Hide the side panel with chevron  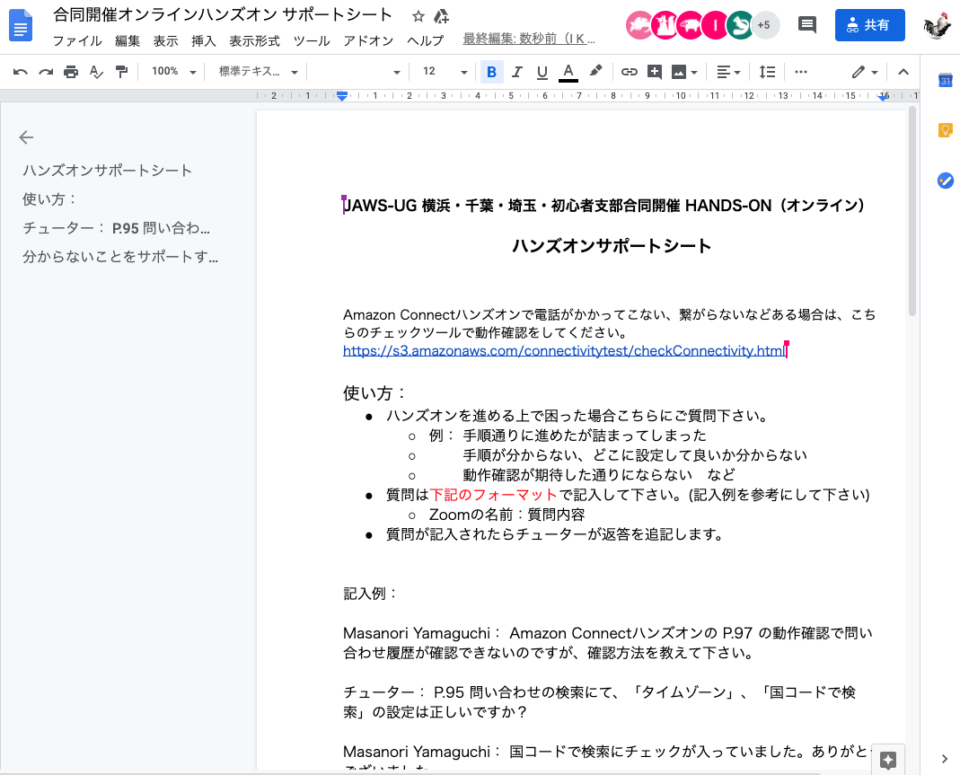click(x=944, y=759)
